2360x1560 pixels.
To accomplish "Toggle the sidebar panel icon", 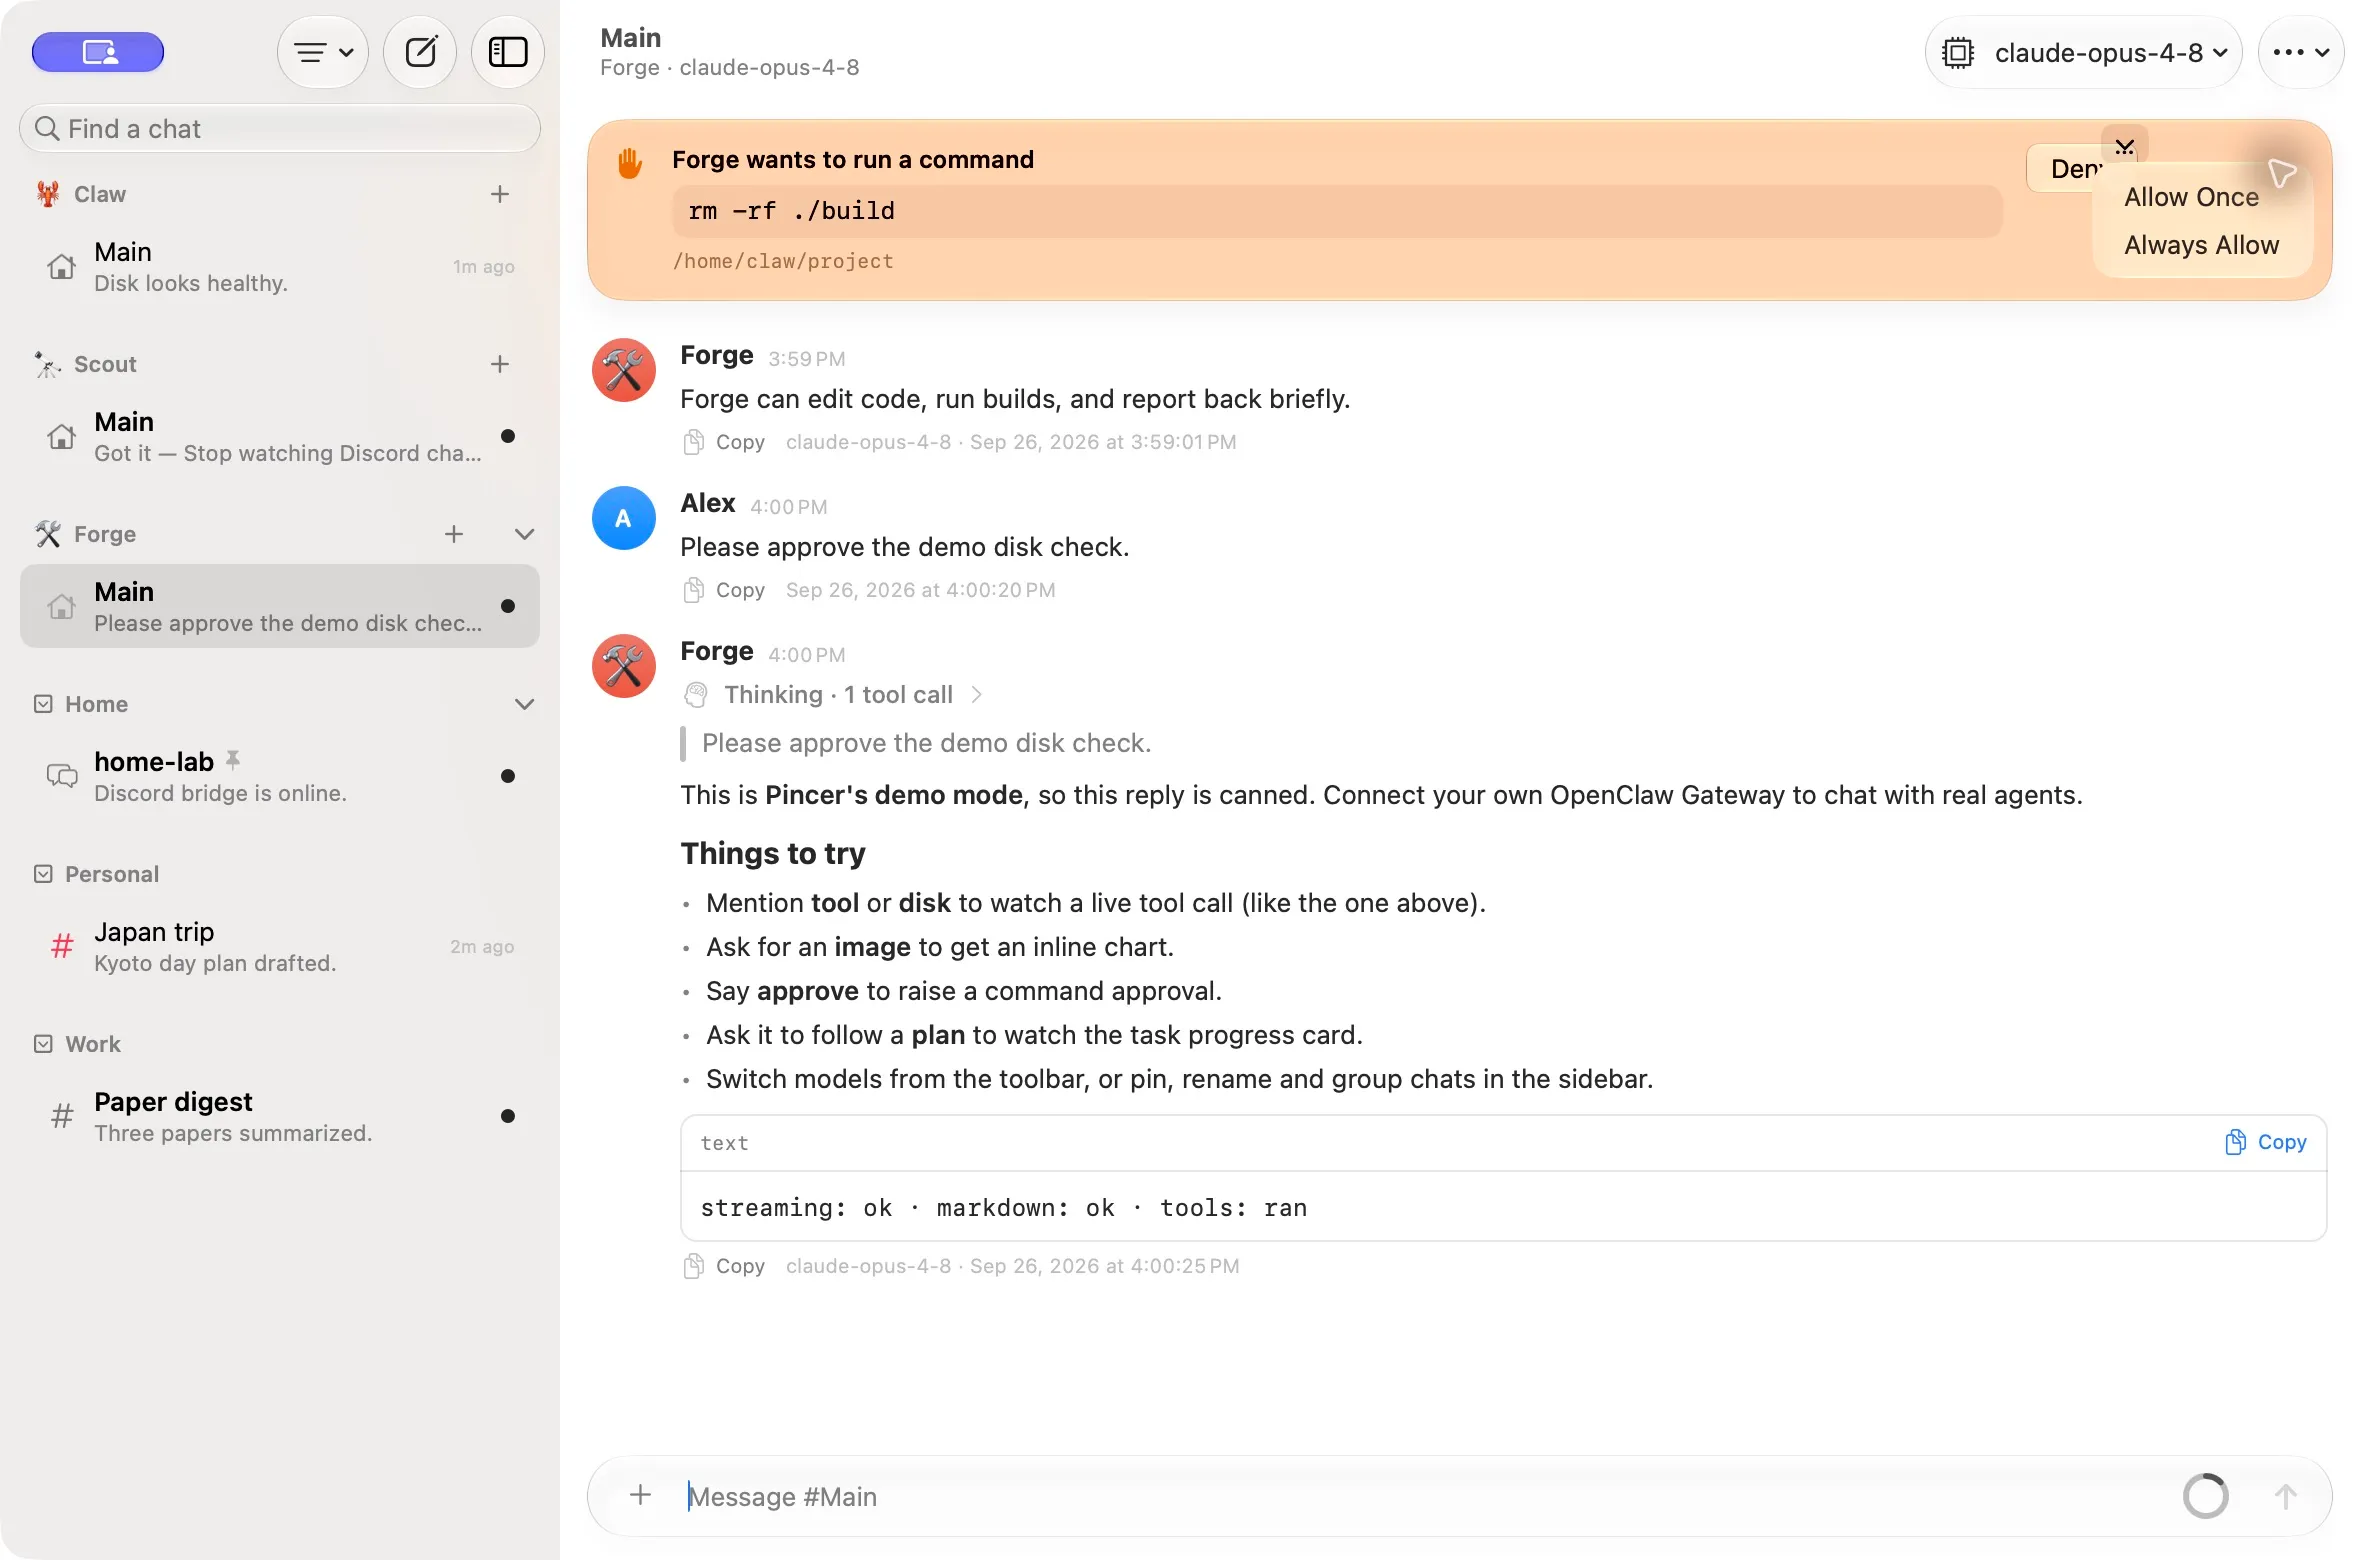I will (508, 52).
